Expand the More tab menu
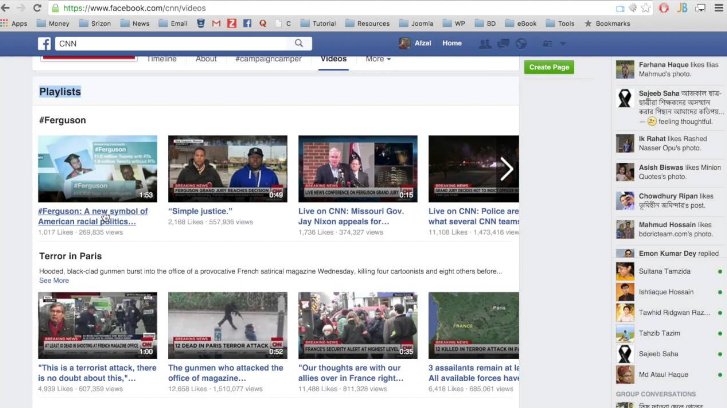 pos(378,59)
